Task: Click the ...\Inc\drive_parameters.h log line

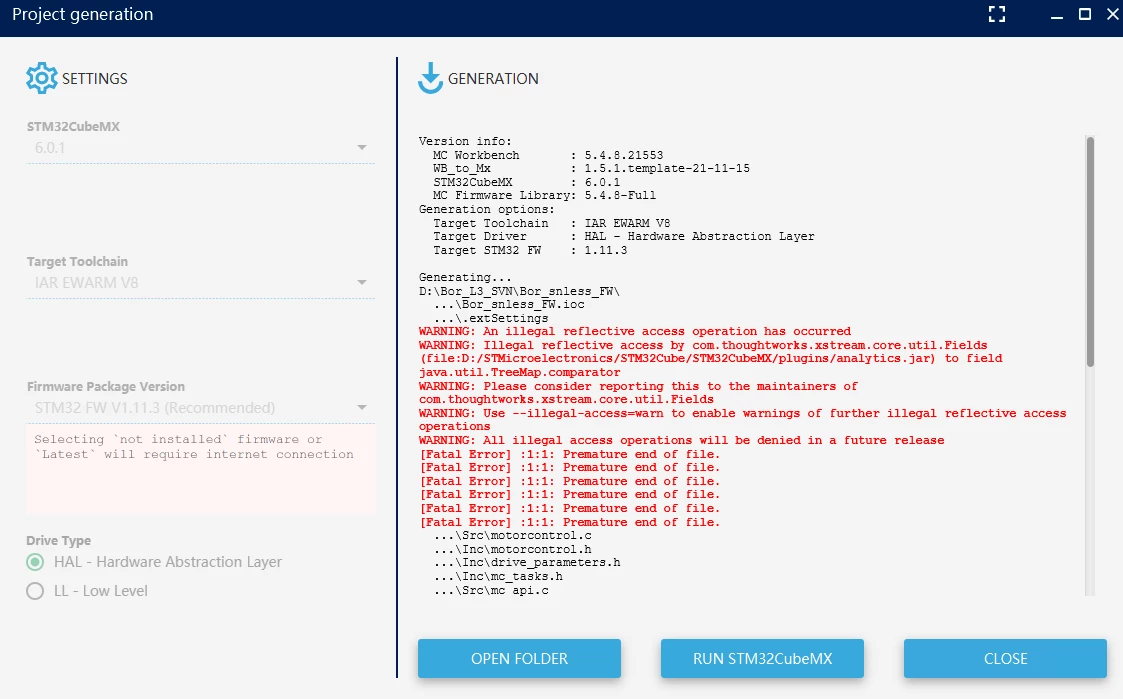Action: point(526,563)
